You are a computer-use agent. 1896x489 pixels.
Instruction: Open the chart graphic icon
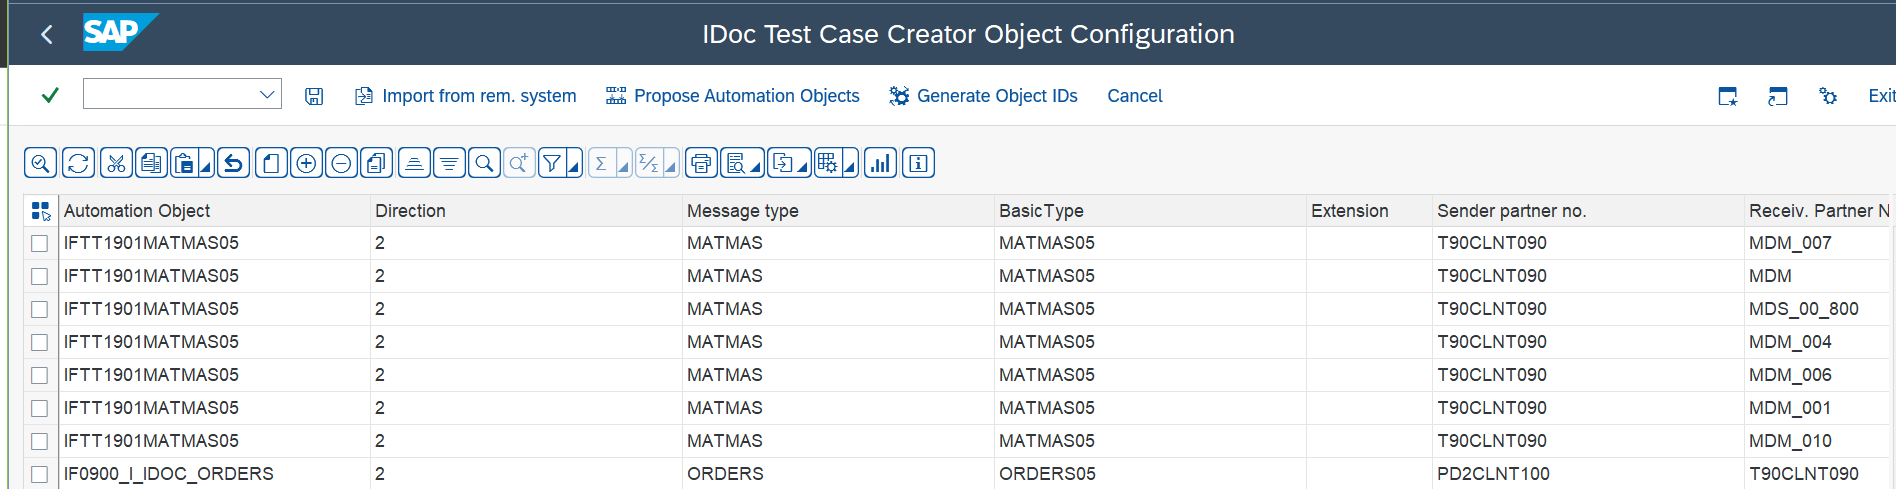880,163
